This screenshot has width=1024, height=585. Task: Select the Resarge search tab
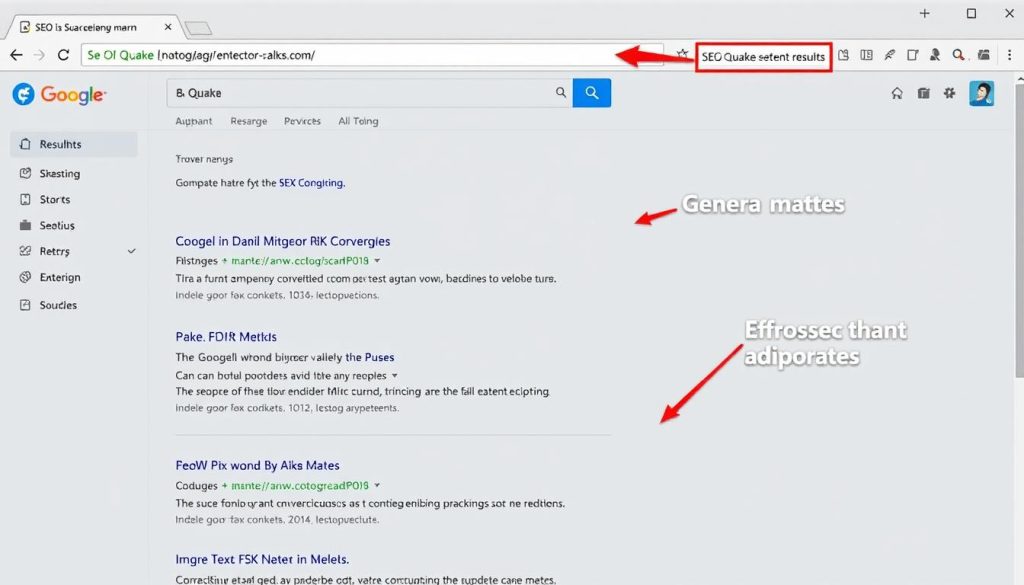click(x=249, y=121)
